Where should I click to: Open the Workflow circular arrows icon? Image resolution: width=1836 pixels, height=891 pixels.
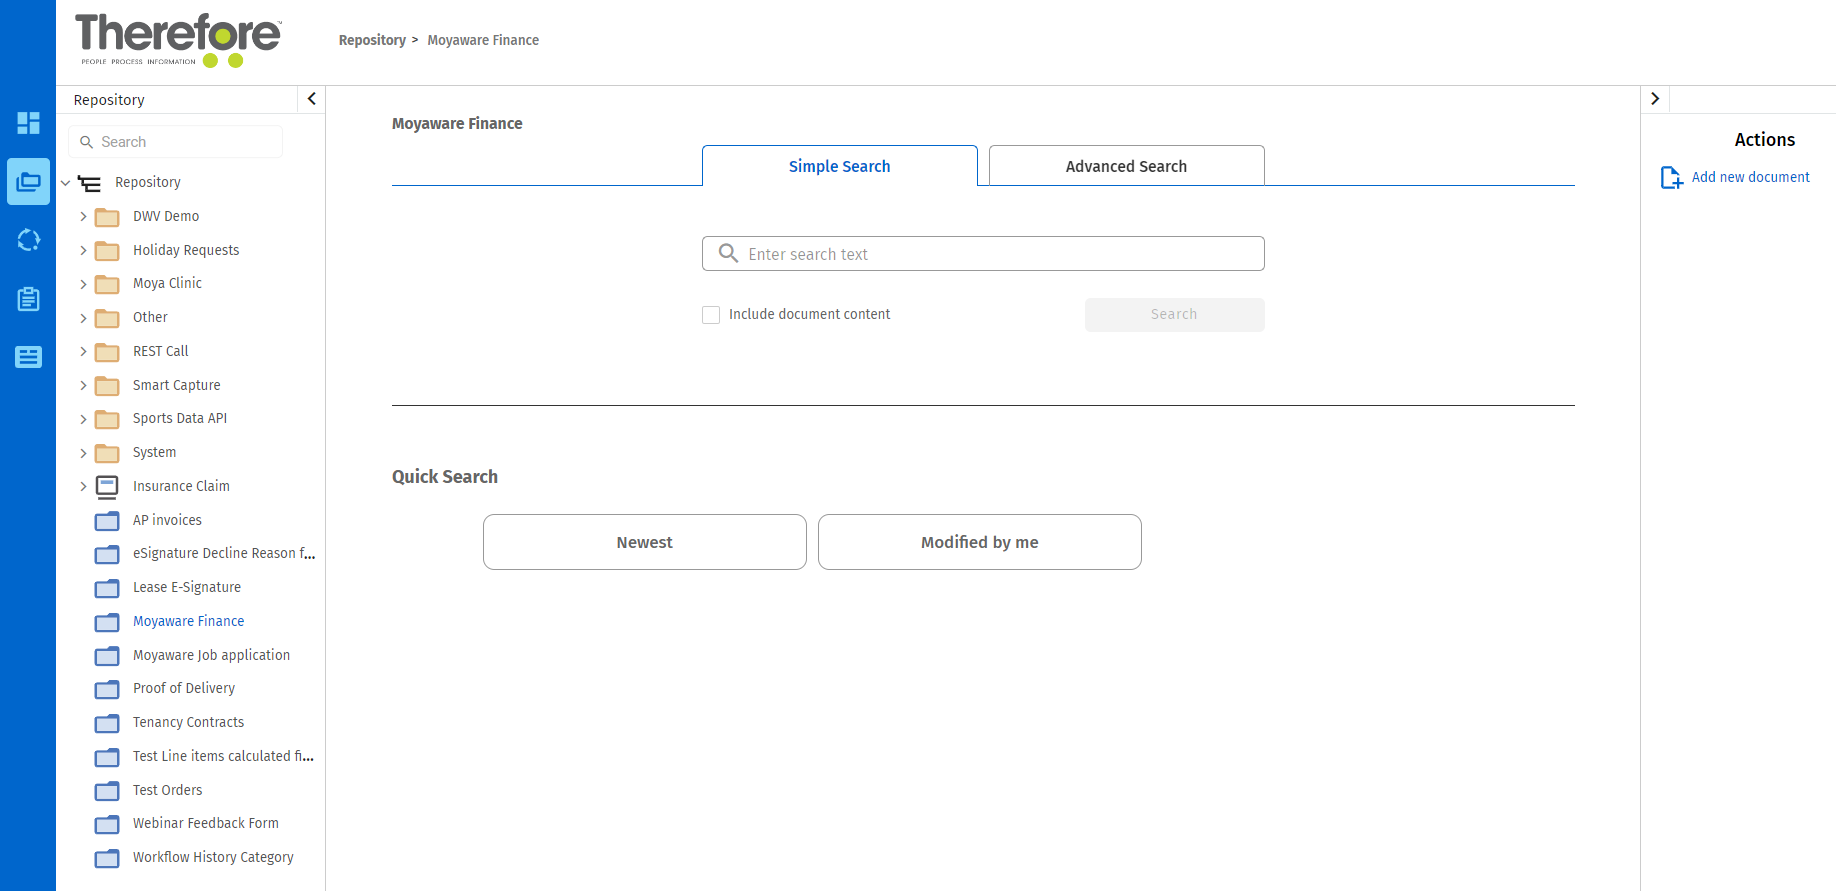(28, 240)
